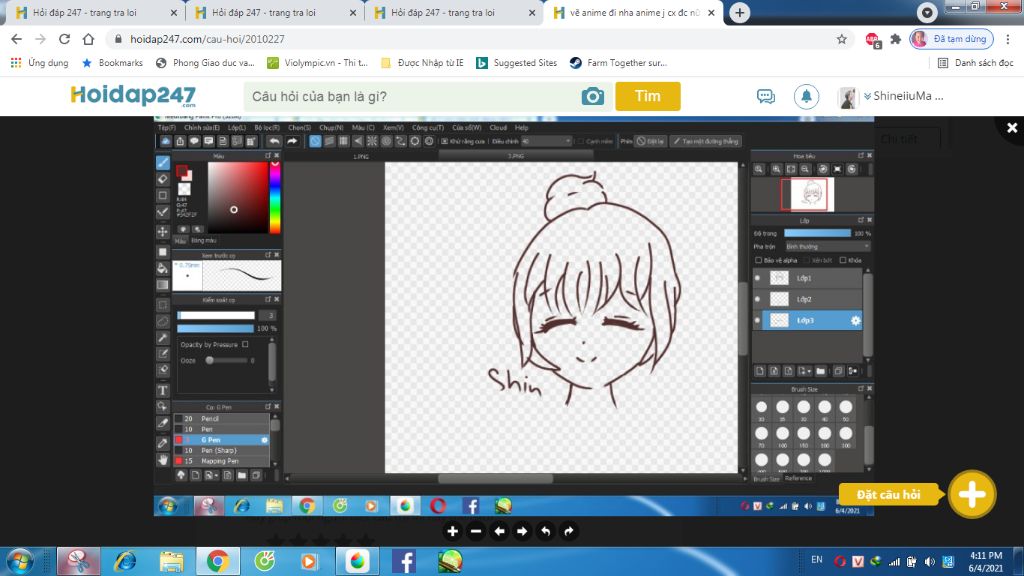The height and width of the screenshot is (576, 1024).
Task: Hide layer Lớp2 using its visibility dot
Action: (758, 299)
